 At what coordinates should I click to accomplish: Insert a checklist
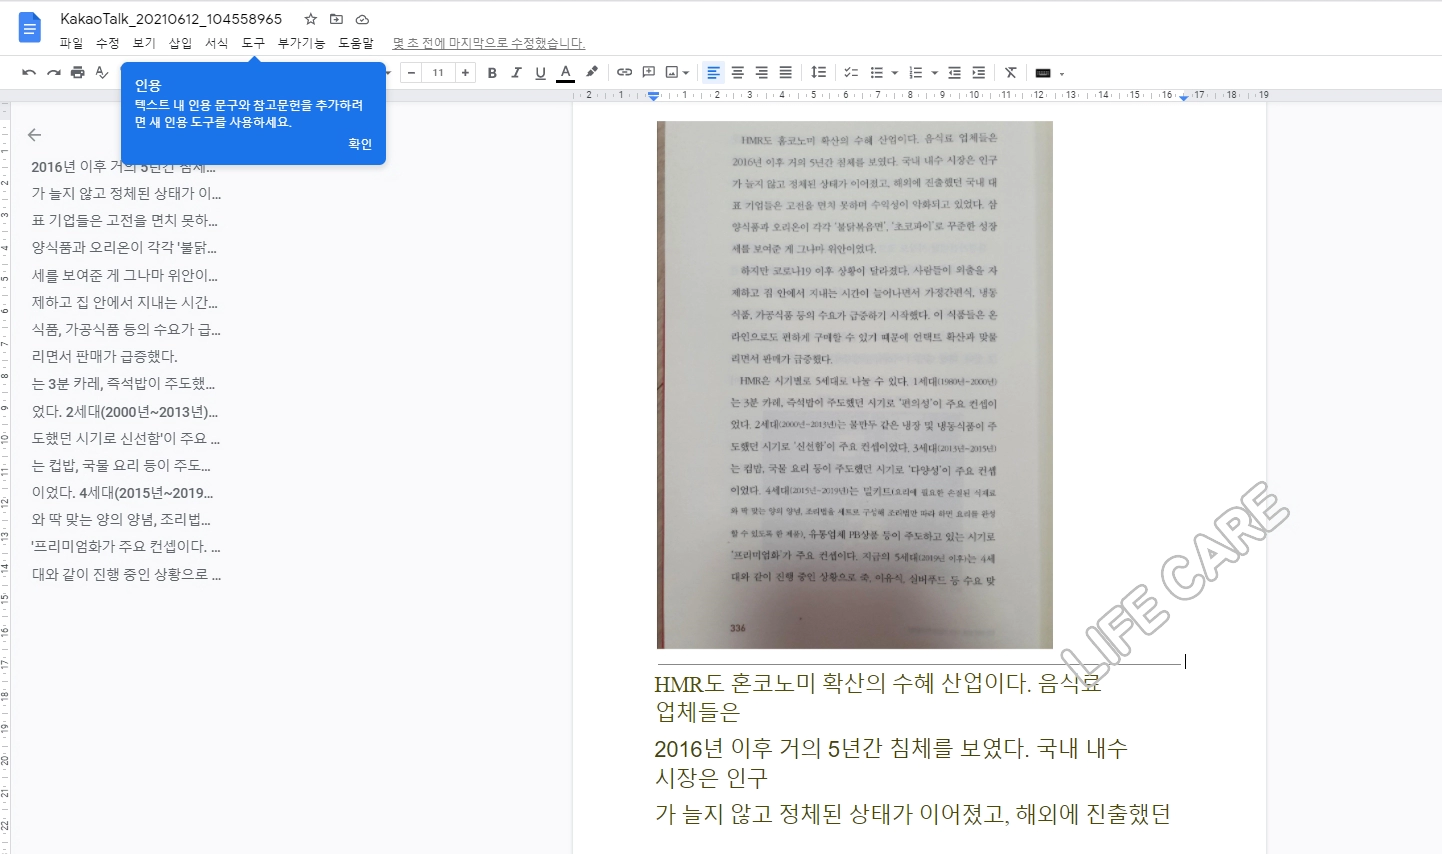pyautogui.click(x=851, y=72)
